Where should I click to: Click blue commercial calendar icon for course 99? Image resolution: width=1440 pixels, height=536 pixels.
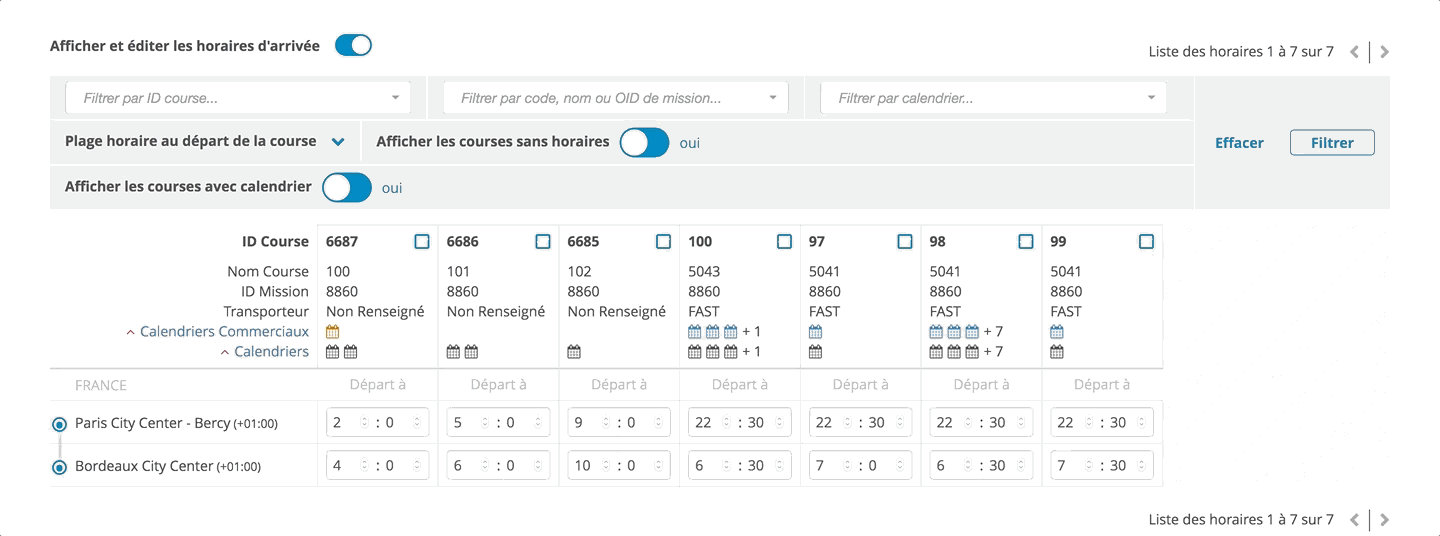pyautogui.click(x=1057, y=332)
